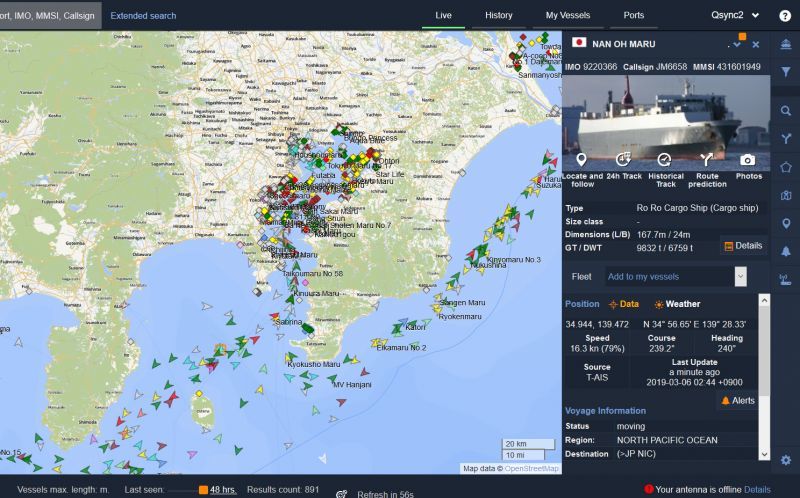Show the 24h Track
The image size is (800, 498).
pyautogui.click(x=624, y=160)
